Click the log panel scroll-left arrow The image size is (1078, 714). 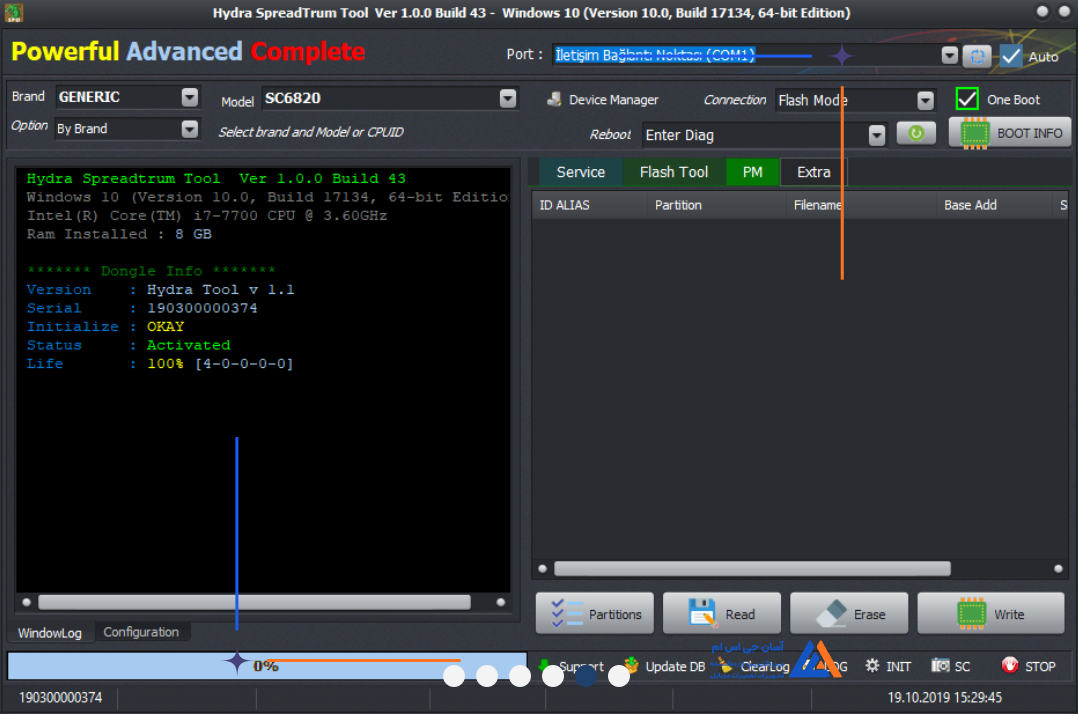pyautogui.click(x=26, y=603)
